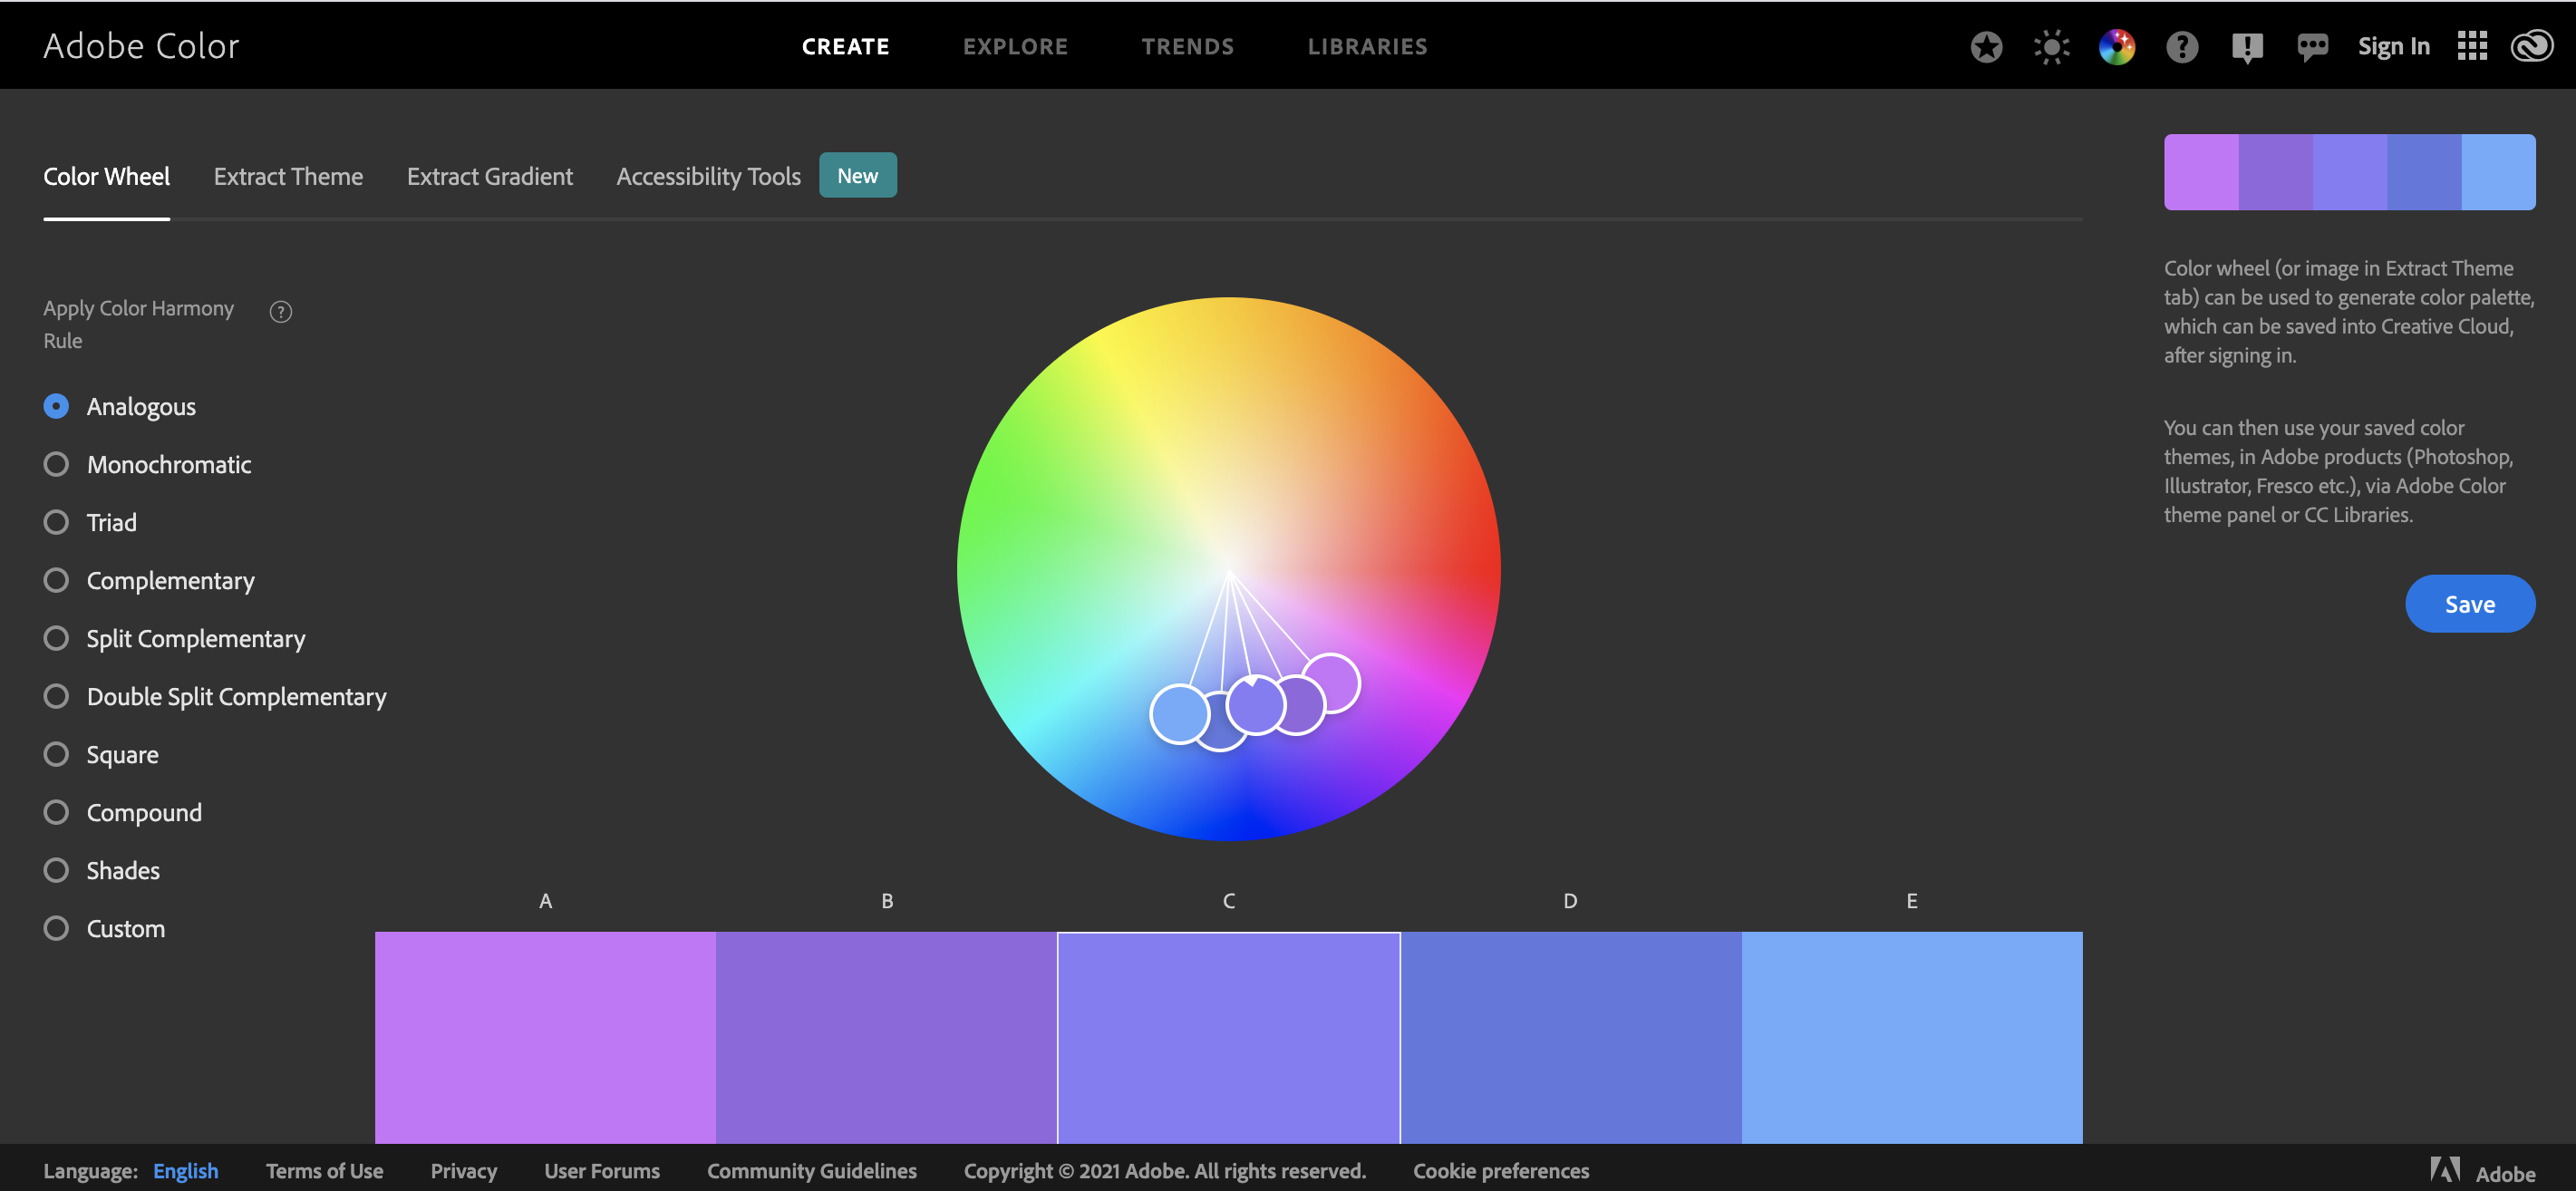Open the chat bubble icon
2576x1191 pixels.
[2312, 47]
